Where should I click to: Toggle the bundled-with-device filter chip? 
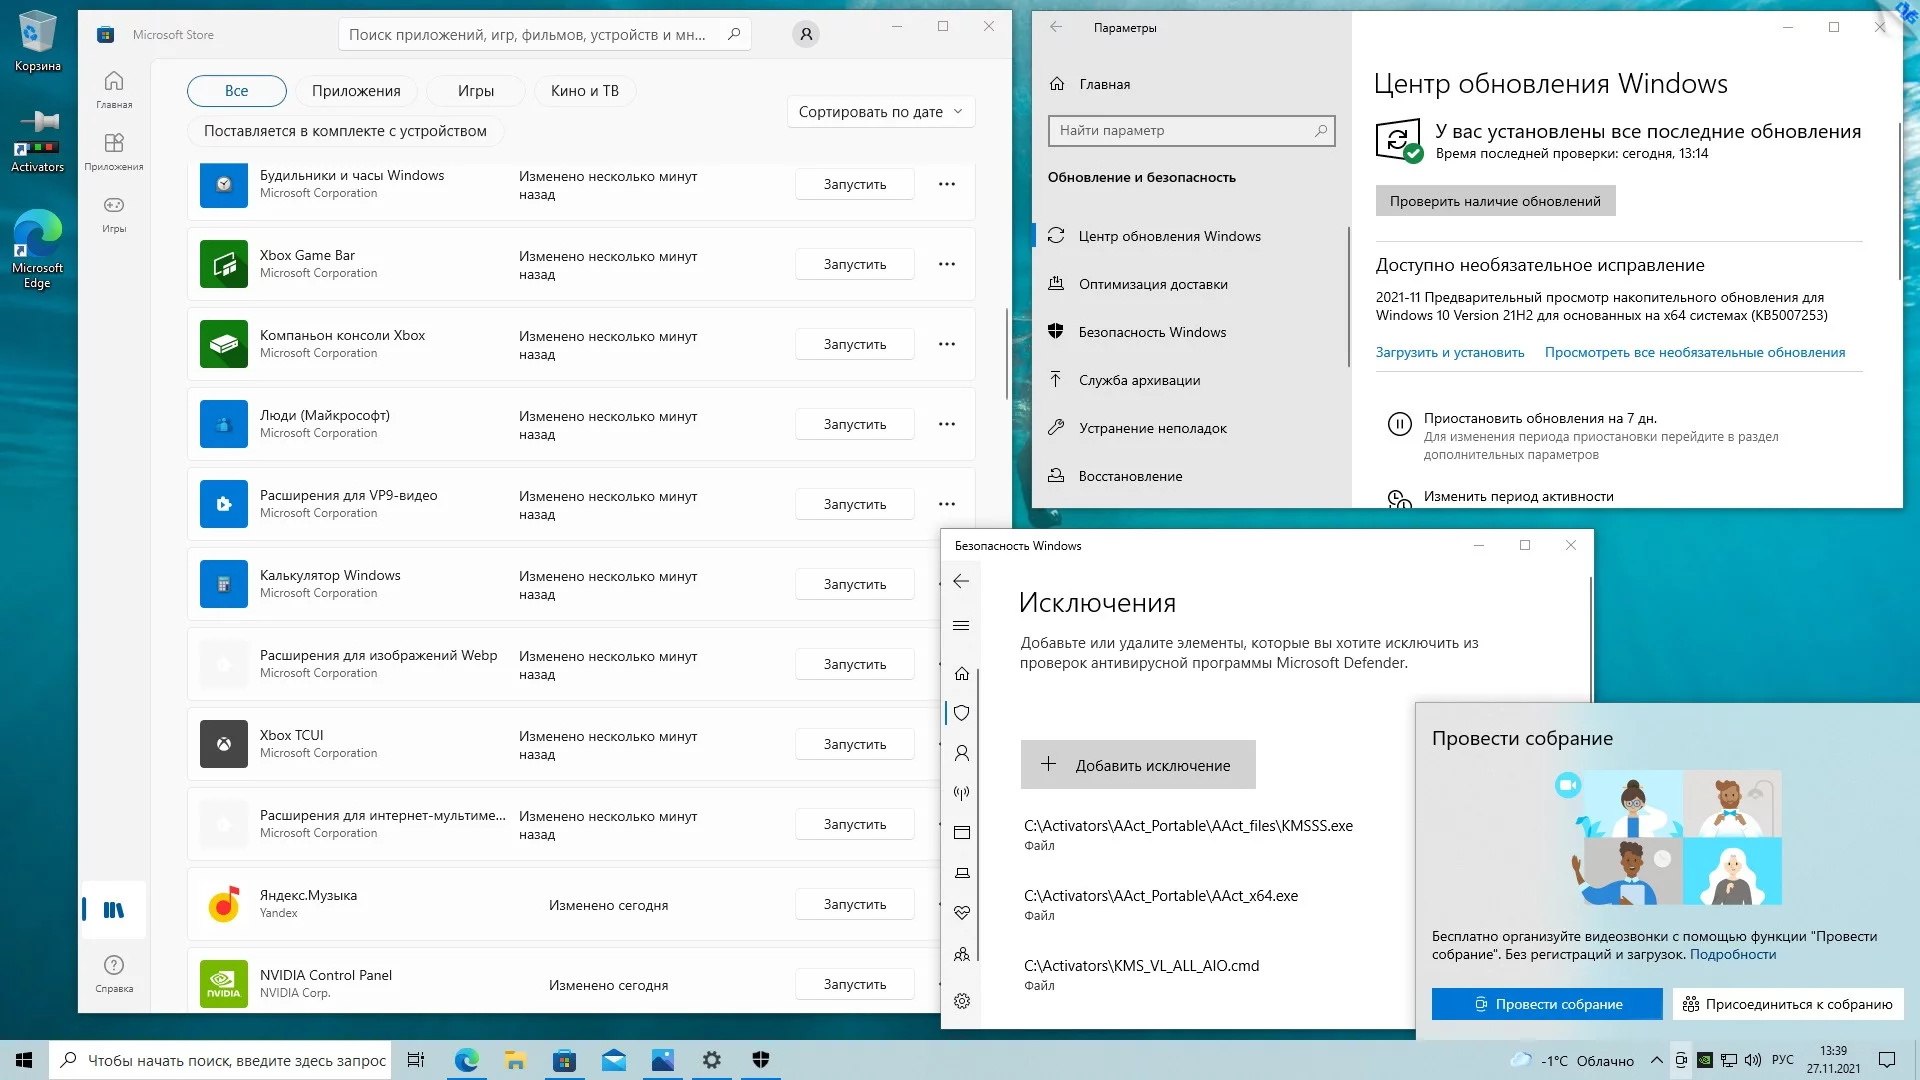[345, 131]
